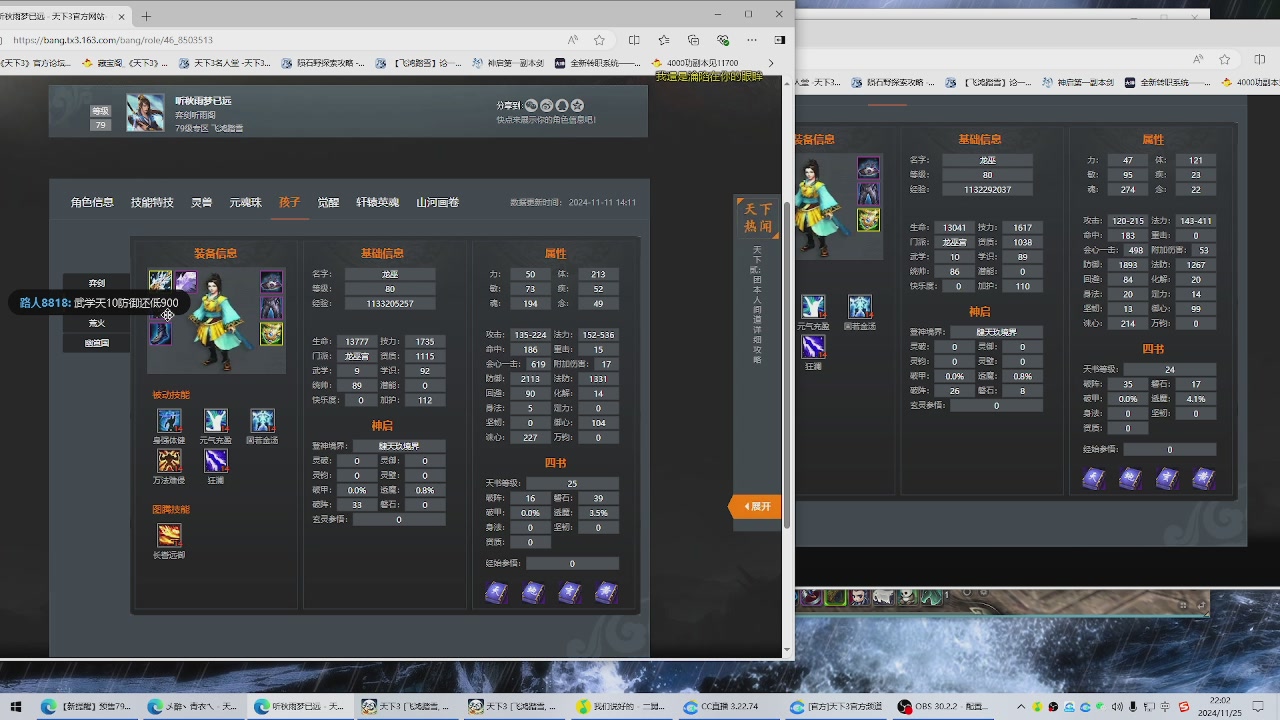The image size is (1280, 720).
Task: Click 狂澜 icon in the right window
Action: click(x=813, y=347)
